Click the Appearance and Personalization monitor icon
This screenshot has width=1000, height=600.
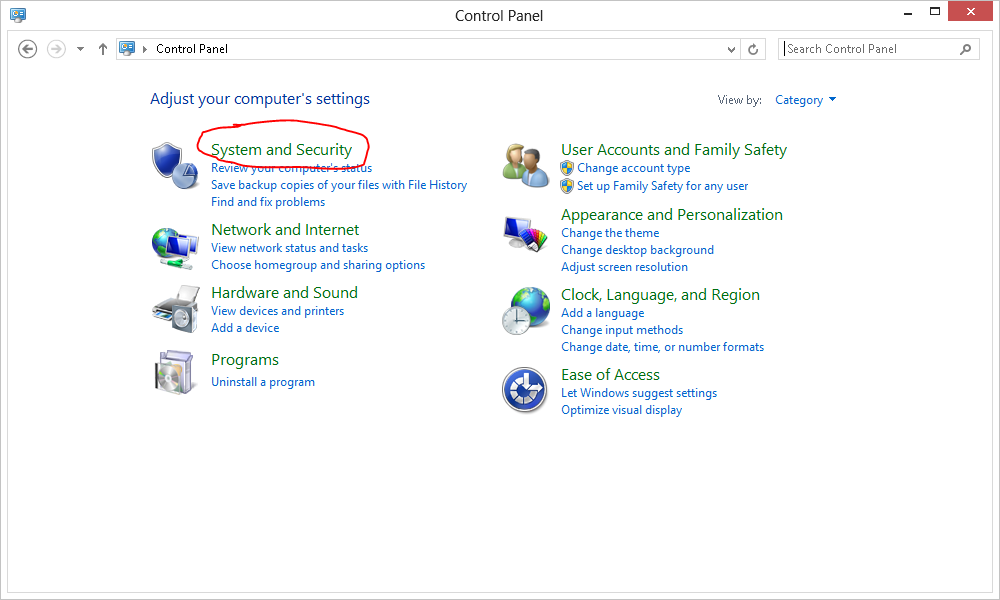[x=526, y=232]
